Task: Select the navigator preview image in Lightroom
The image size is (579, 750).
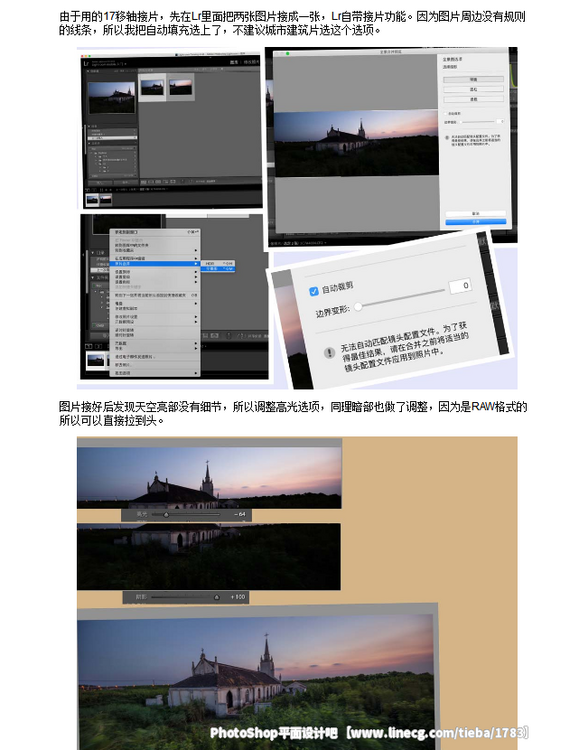Action: pyautogui.click(x=111, y=97)
